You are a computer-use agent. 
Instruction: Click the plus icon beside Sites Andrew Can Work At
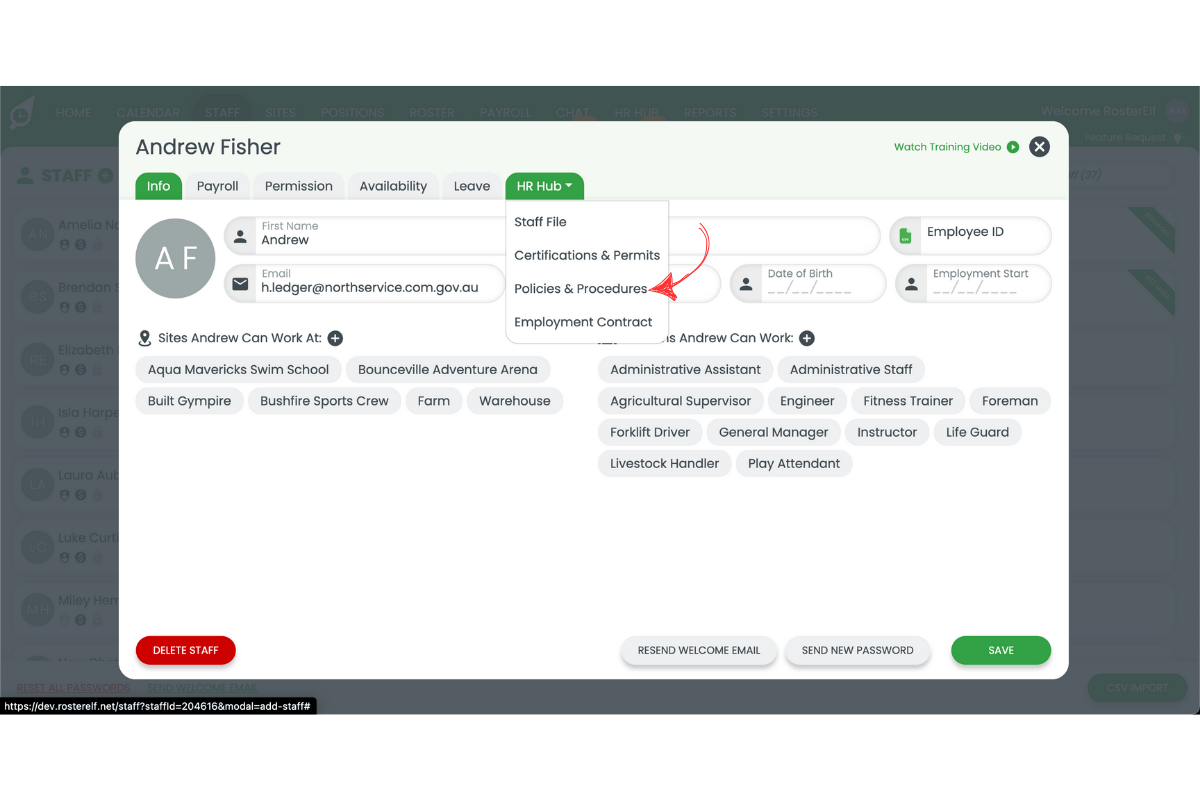(335, 339)
